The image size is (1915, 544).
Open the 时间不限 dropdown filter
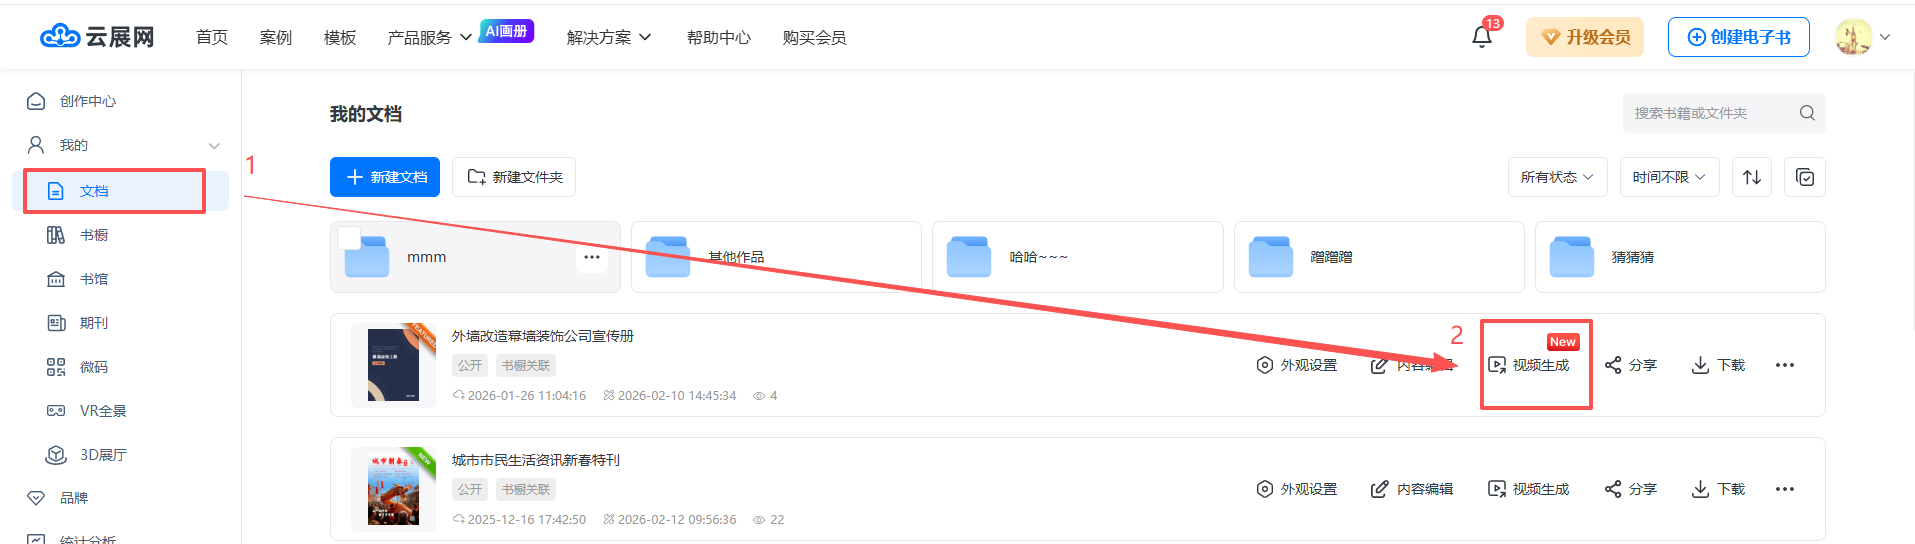tap(1669, 177)
